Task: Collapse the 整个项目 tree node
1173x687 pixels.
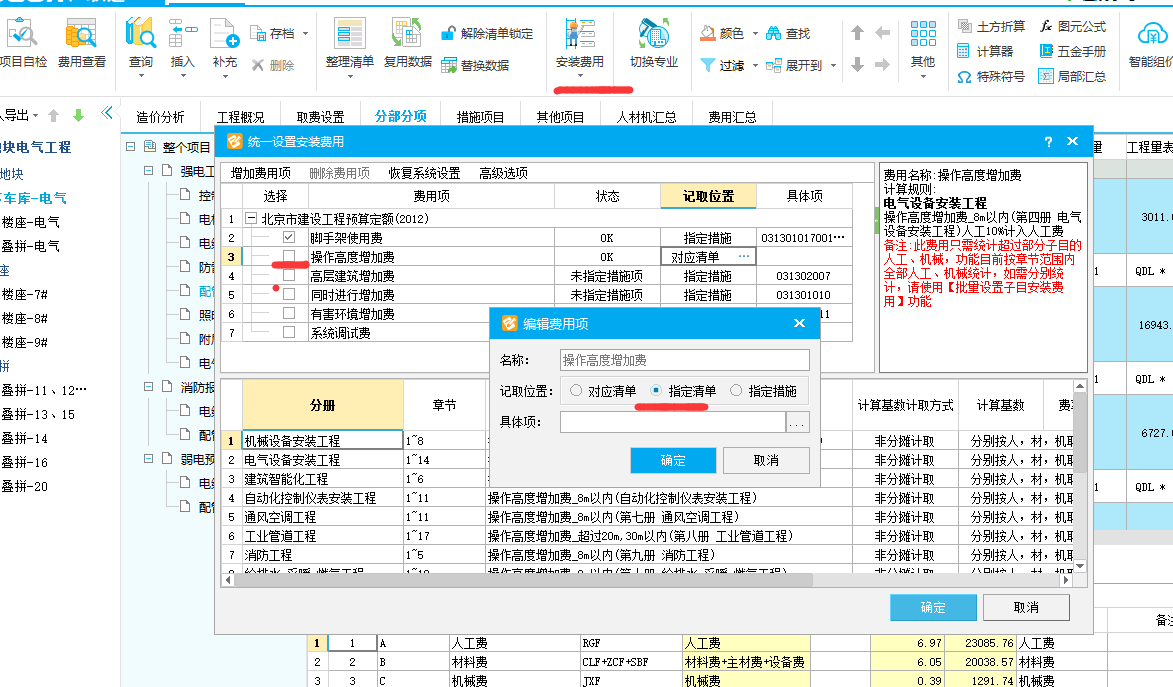Action: [130, 147]
